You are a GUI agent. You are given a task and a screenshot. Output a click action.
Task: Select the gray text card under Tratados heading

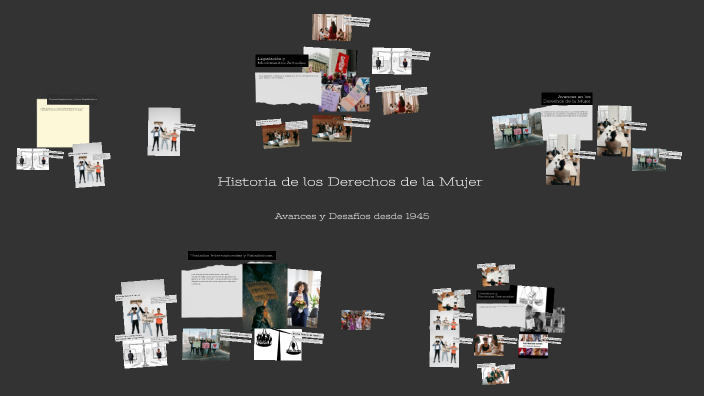click(212, 291)
